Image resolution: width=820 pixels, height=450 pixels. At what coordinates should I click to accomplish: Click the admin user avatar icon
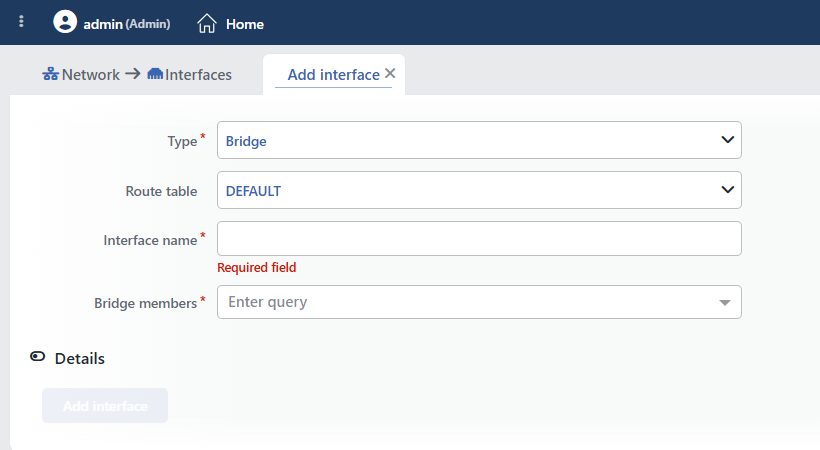pyautogui.click(x=65, y=21)
